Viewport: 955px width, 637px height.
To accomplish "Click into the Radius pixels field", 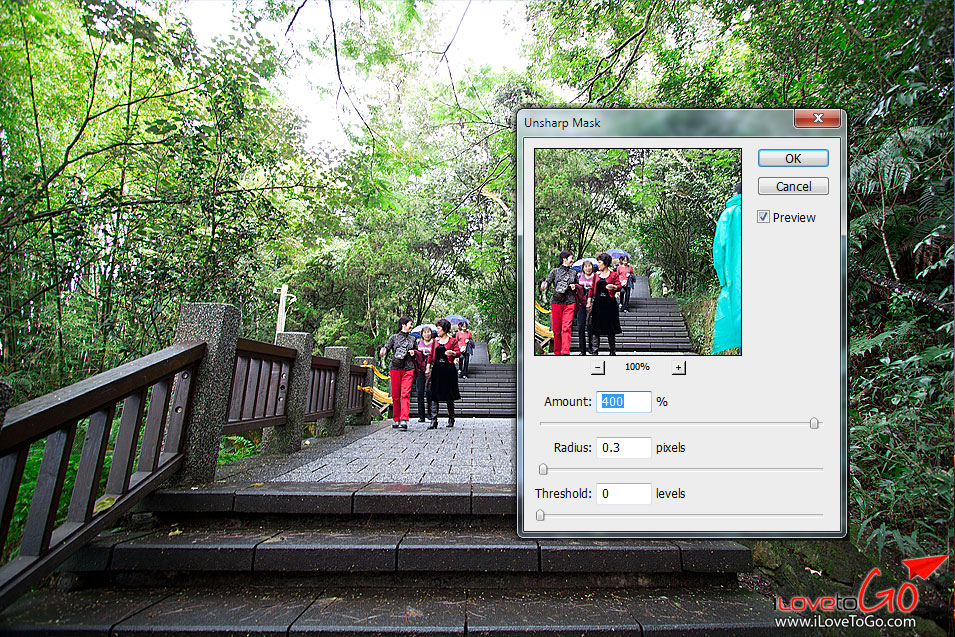I will coord(623,448).
